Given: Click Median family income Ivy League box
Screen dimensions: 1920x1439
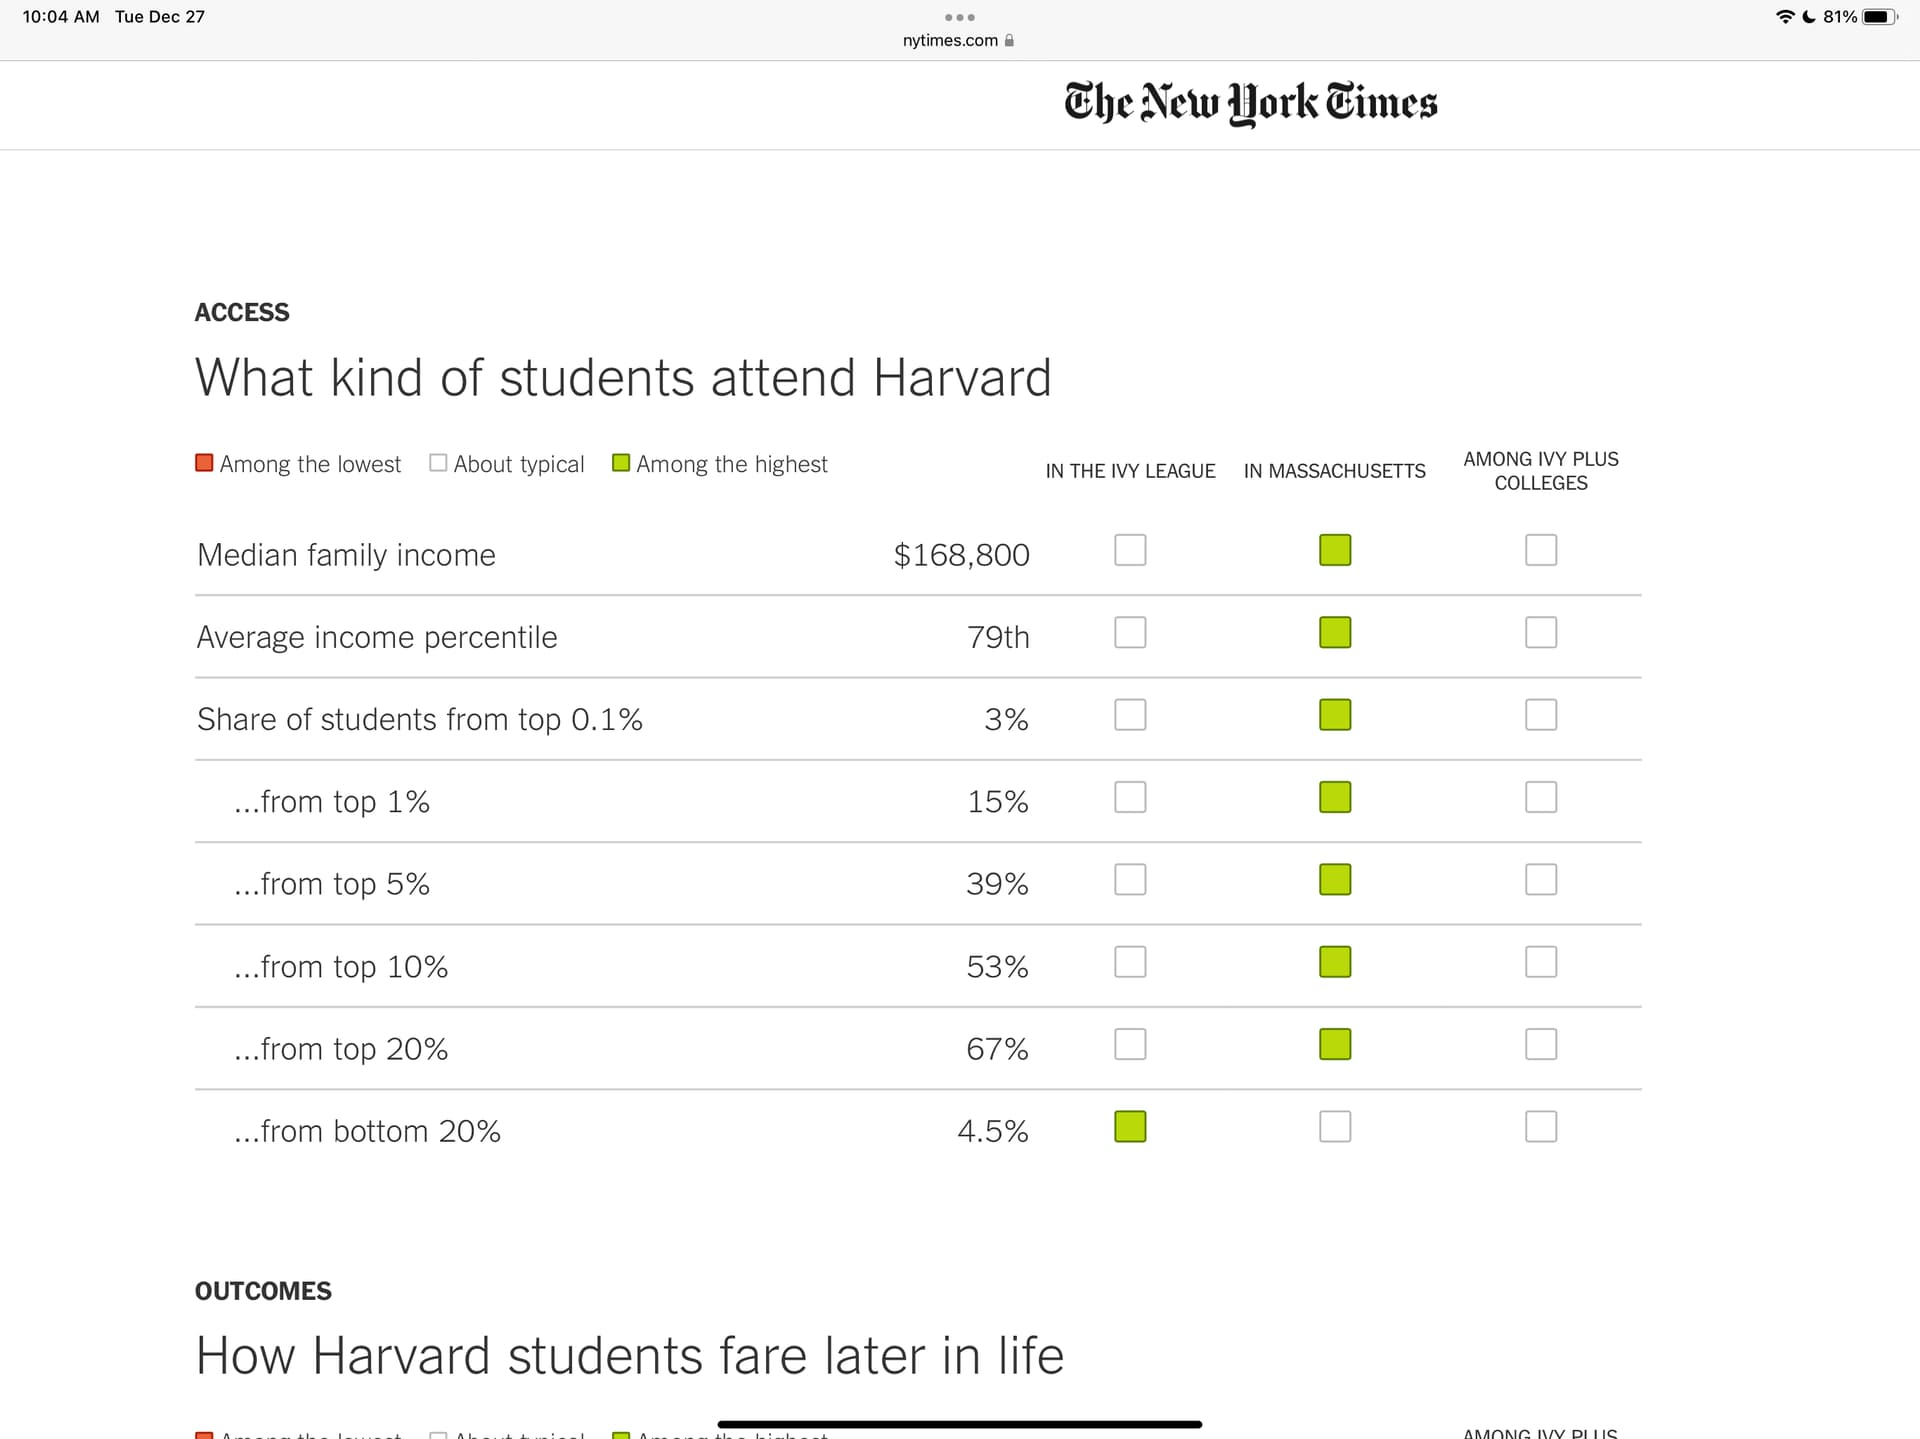Looking at the screenshot, I should [x=1130, y=550].
